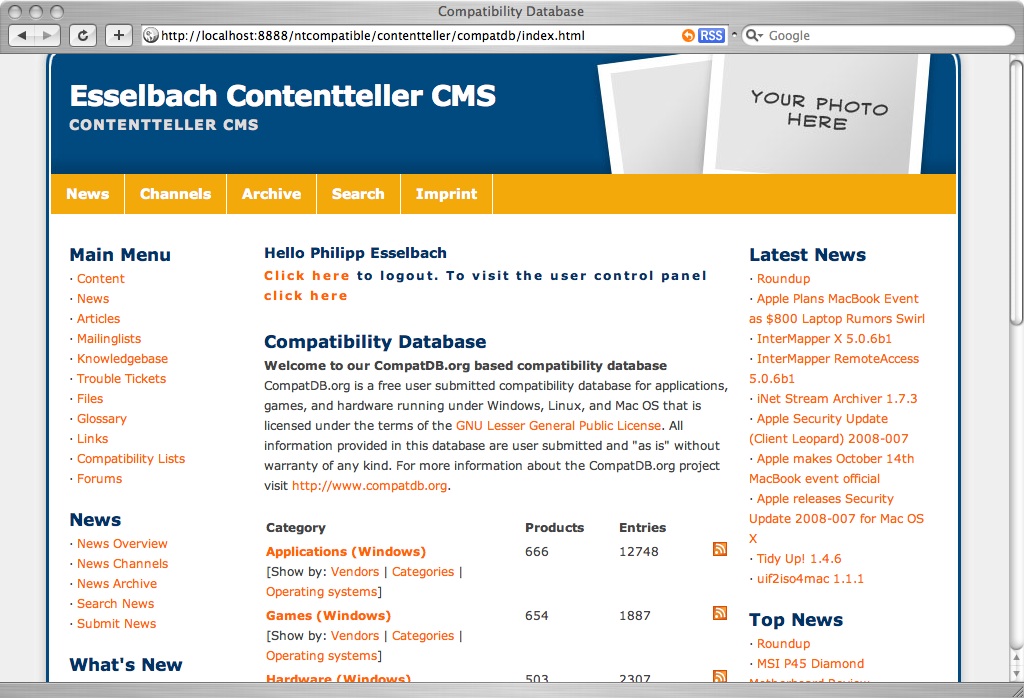Open Apple makes October 14th MacBook item
1024x698 pixels.
pyautogui.click(x=831, y=468)
